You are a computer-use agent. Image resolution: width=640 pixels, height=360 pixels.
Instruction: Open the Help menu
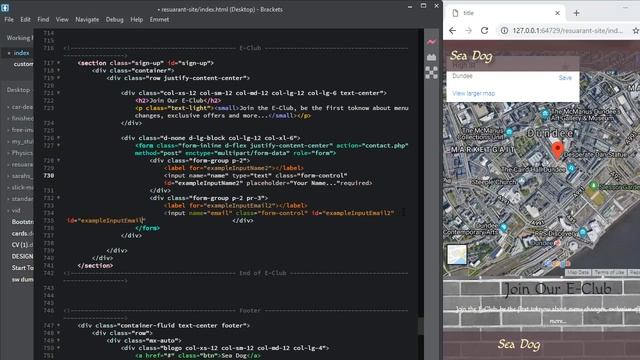[136, 19]
